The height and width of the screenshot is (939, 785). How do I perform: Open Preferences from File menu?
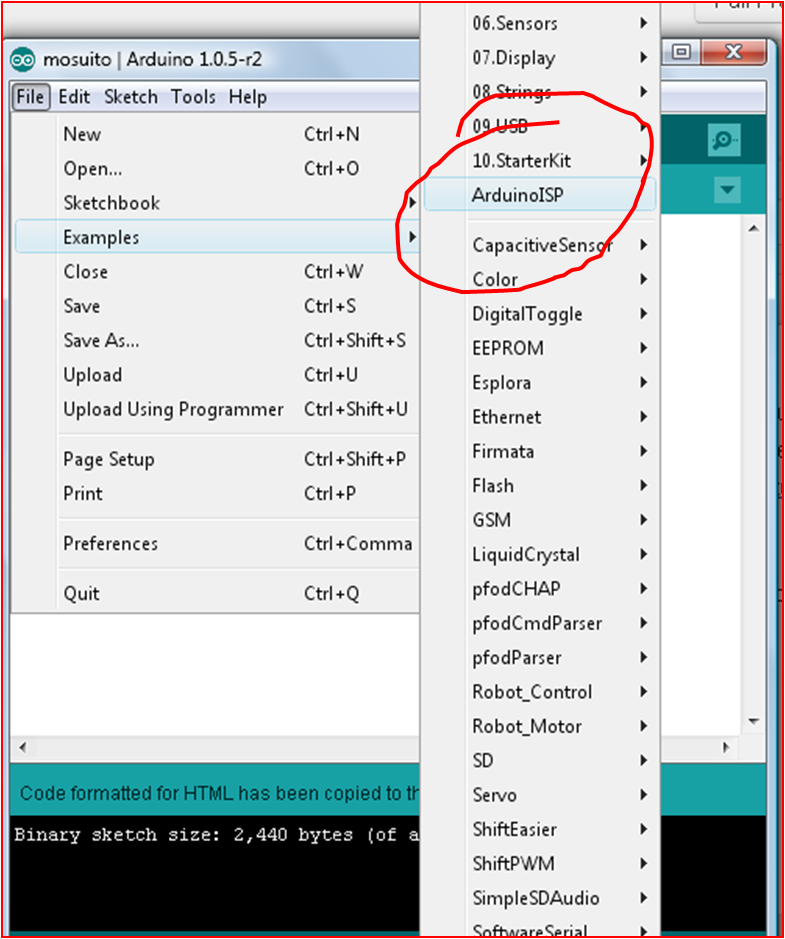point(217,544)
